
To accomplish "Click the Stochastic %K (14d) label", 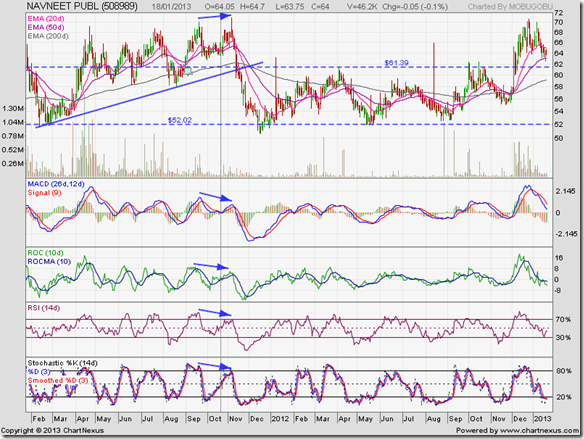I will [x=62, y=363].
